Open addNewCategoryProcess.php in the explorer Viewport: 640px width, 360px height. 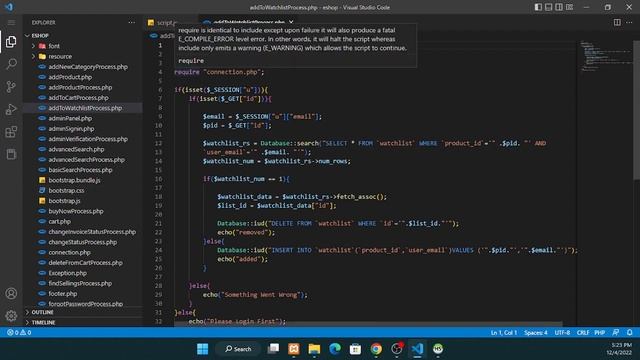(88, 67)
